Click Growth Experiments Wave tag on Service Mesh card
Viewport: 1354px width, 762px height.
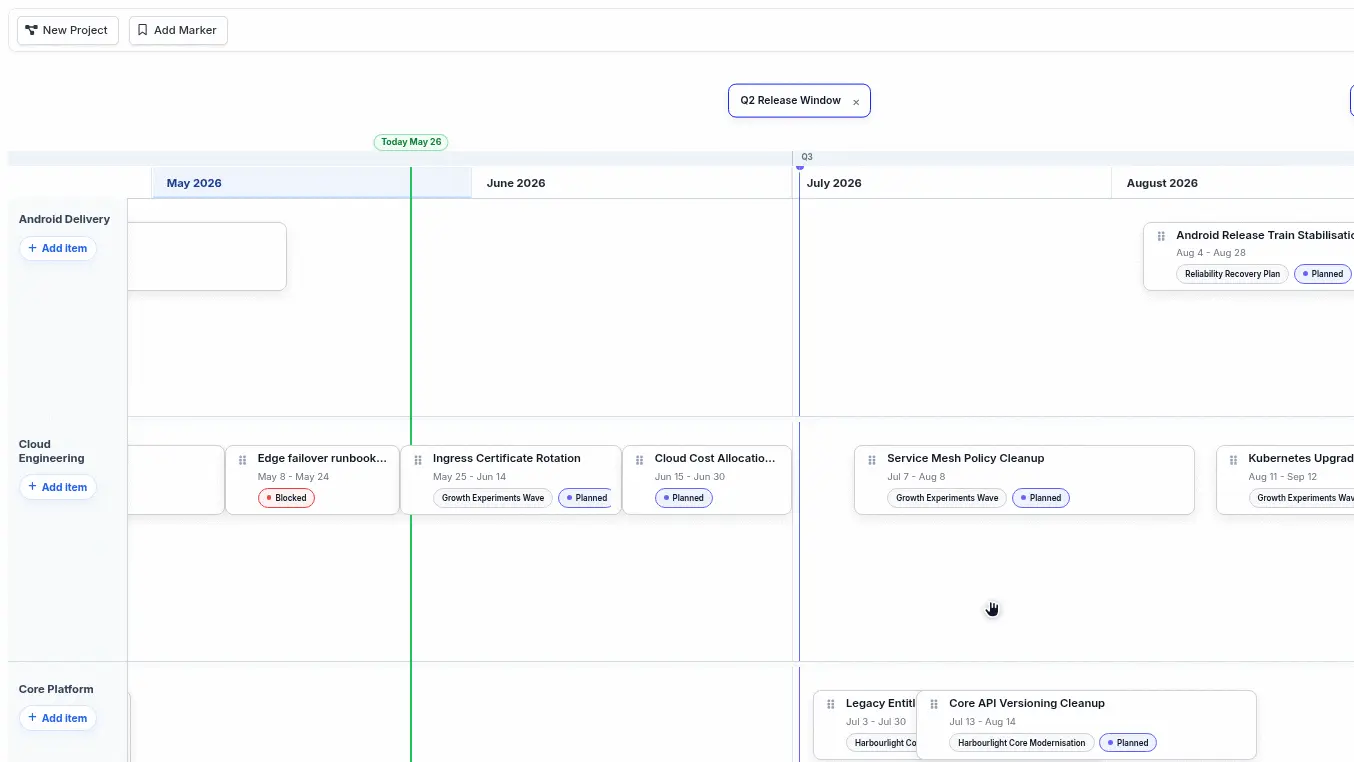coord(947,498)
